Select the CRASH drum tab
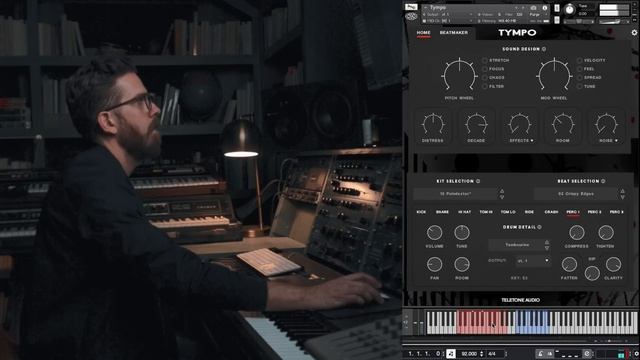The image size is (640, 360). tap(551, 212)
